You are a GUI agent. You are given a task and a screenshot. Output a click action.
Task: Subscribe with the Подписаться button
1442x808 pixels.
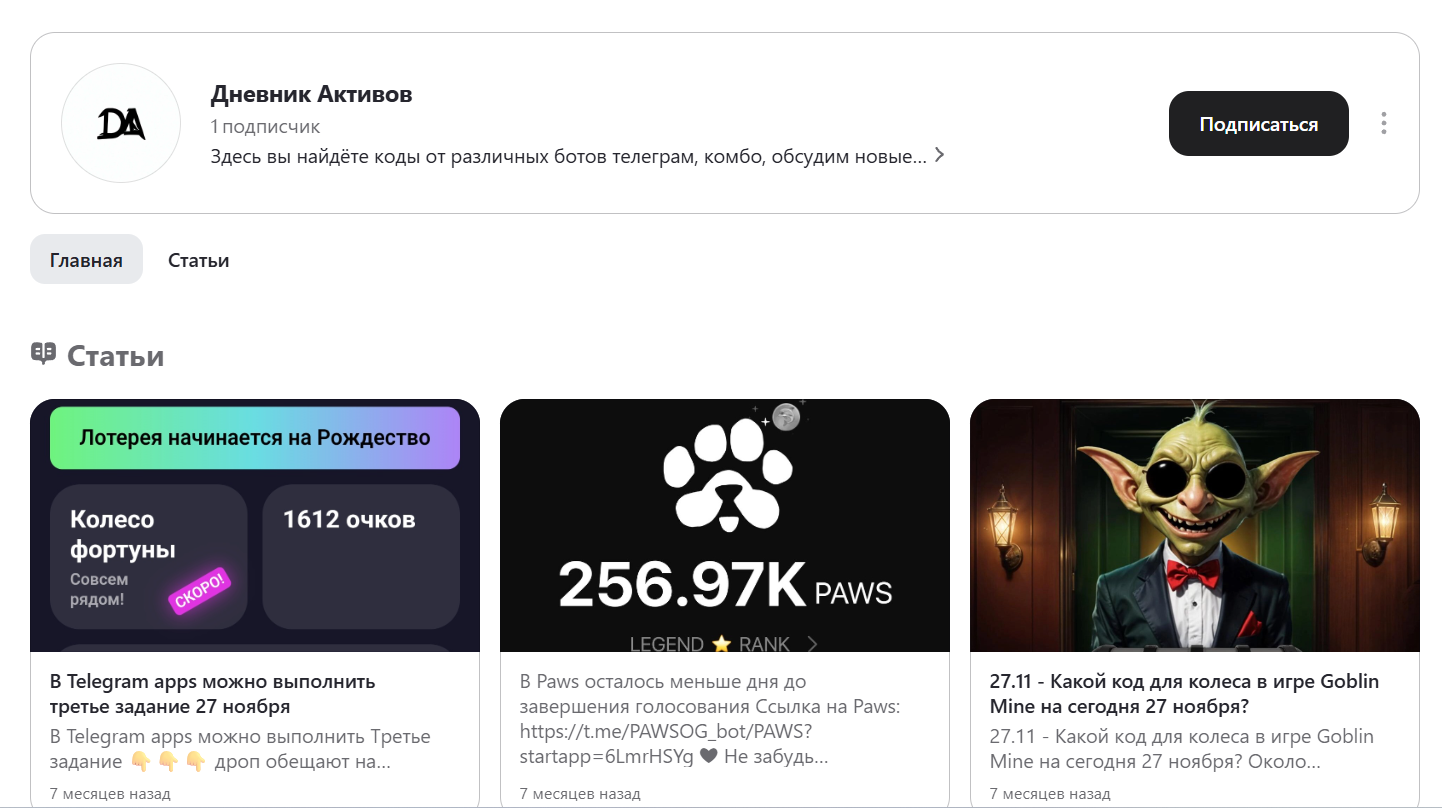[1258, 124]
